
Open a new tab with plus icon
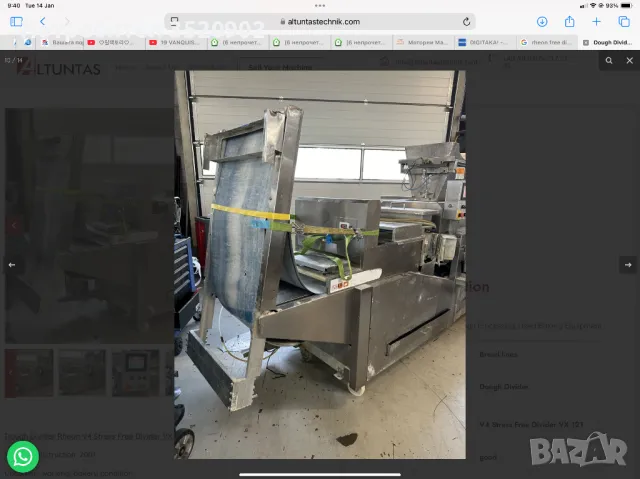(596, 21)
